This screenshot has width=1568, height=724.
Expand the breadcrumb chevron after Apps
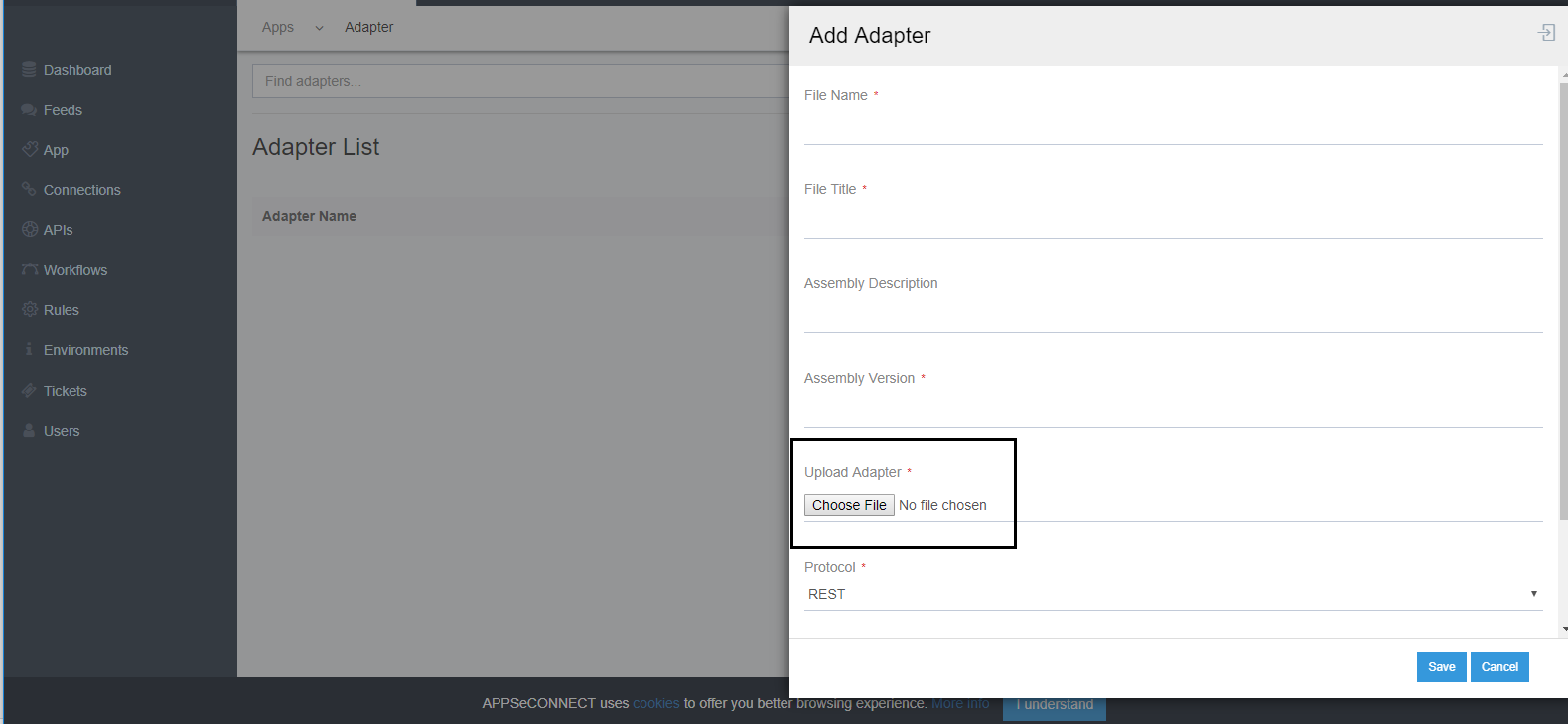(320, 28)
